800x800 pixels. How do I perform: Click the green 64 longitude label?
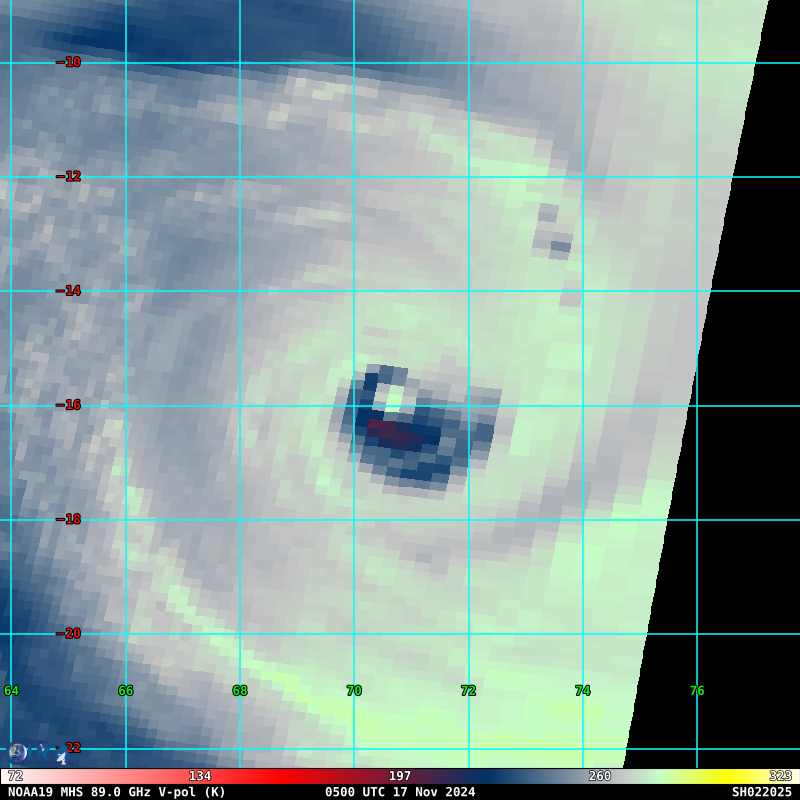pyautogui.click(x=11, y=691)
